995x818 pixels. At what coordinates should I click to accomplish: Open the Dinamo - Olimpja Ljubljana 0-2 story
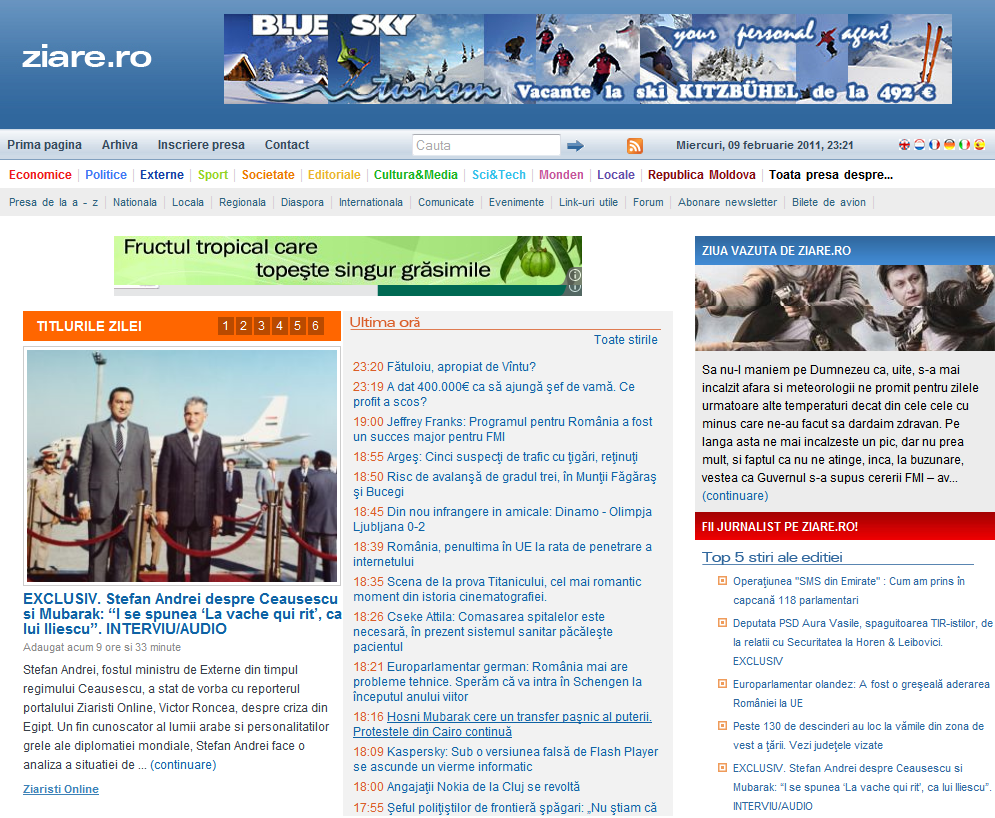[x=503, y=519]
